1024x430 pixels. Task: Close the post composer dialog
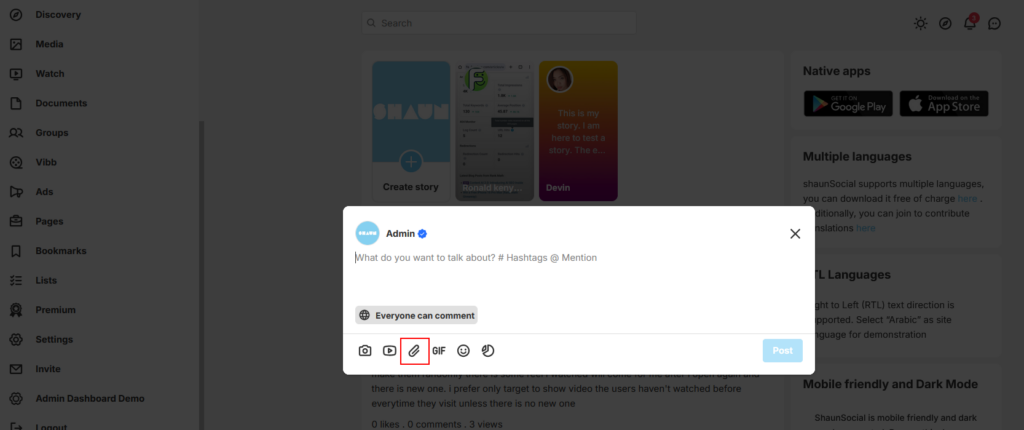coord(795,234)
